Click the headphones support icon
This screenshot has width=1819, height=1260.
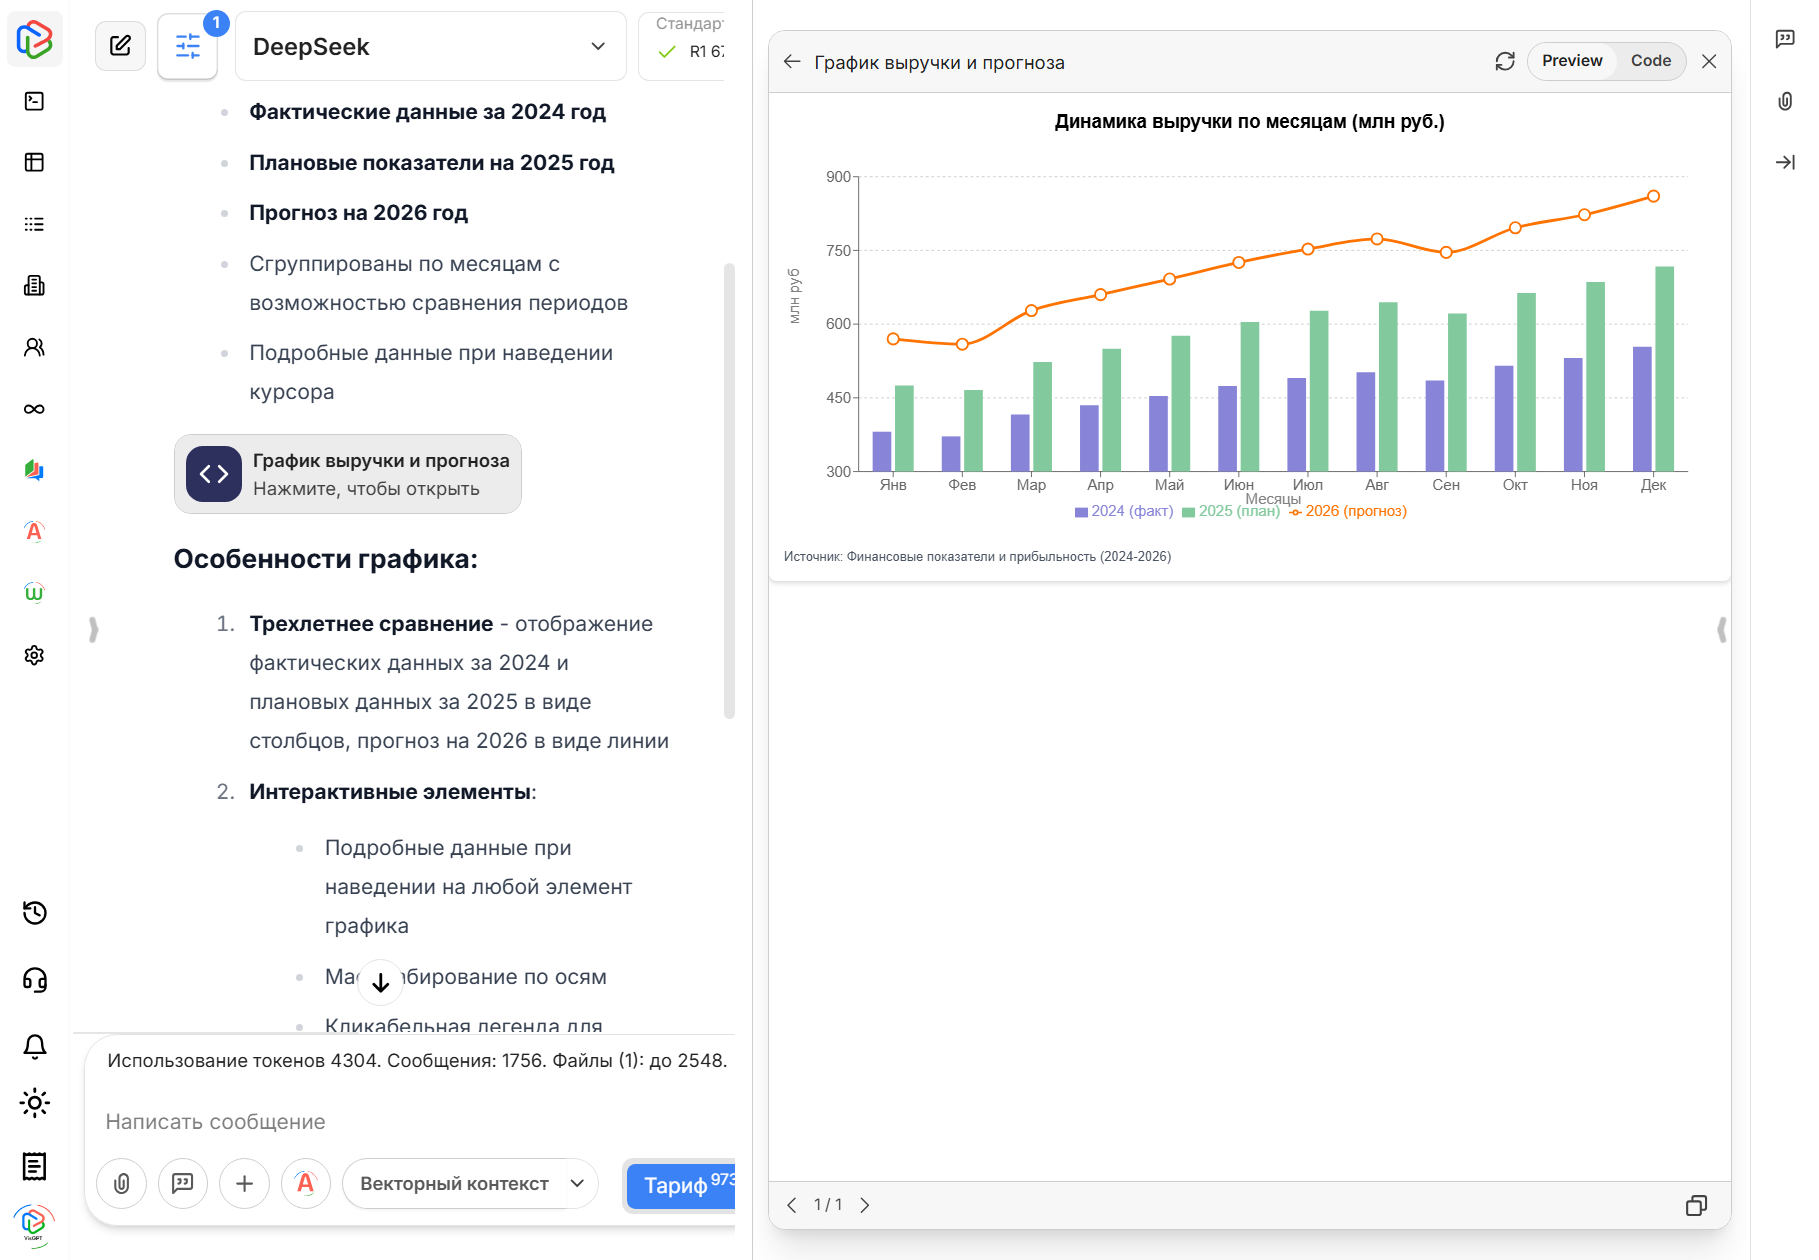34,981
